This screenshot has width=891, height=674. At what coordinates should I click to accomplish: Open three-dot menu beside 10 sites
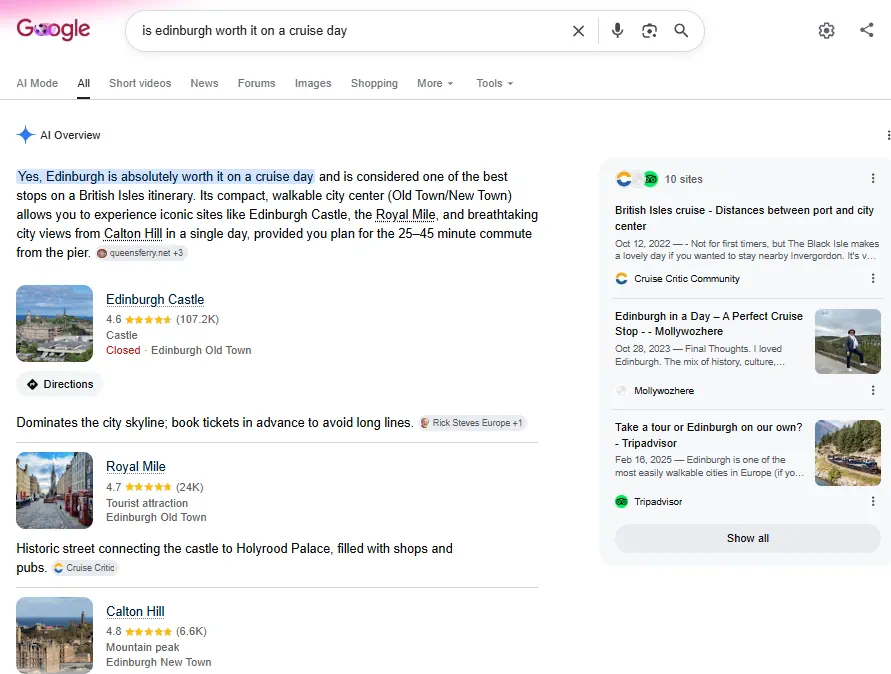pos(873,178)
